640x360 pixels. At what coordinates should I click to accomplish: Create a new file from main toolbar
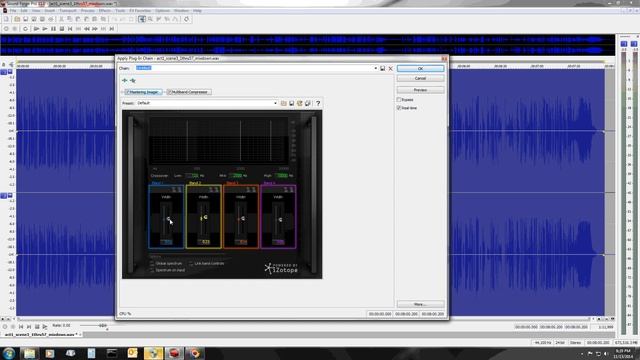6,19
